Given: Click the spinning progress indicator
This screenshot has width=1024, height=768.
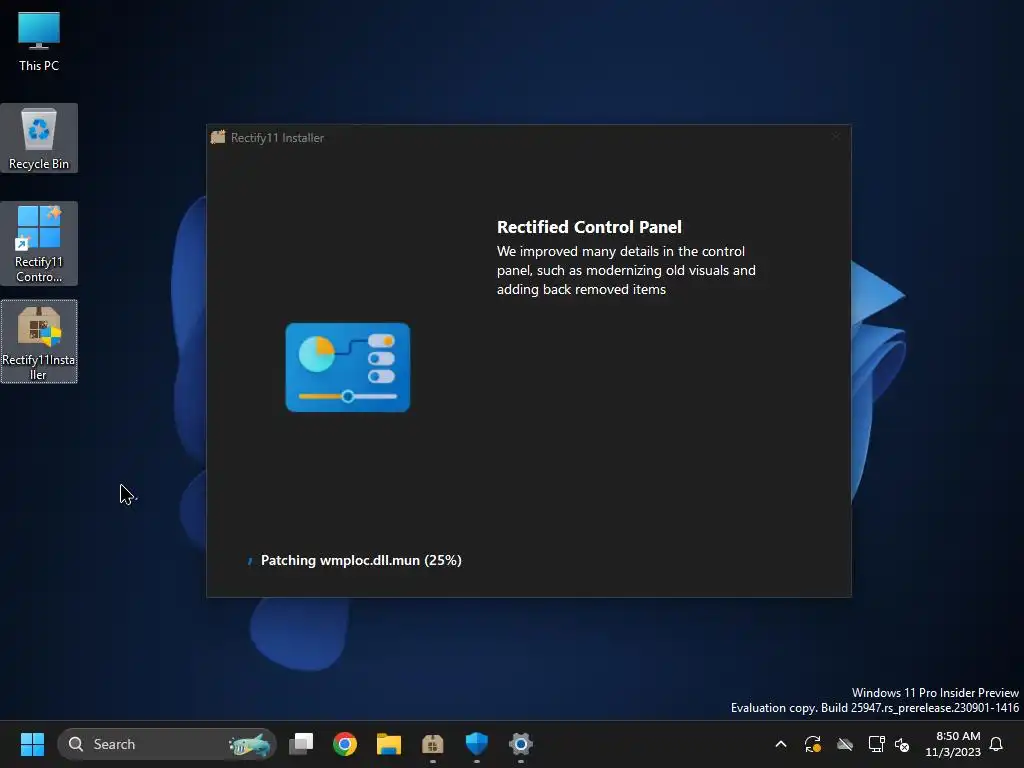Looking at the screenshot, I should coord(249,561).
